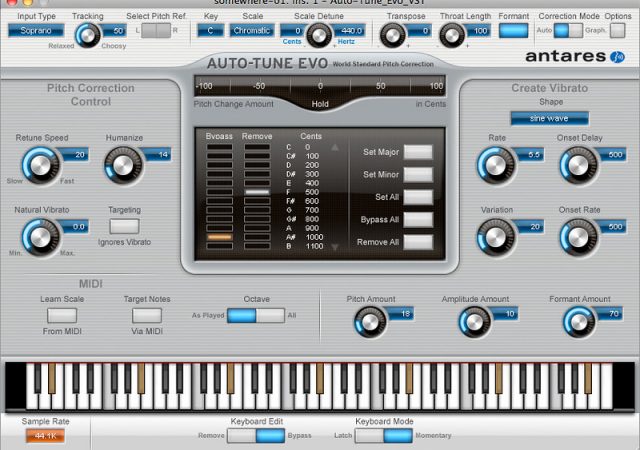Click the Scale Detune Cents value 0
The height and width of the screenshot is (450, 640).
(x=293, y=31)
